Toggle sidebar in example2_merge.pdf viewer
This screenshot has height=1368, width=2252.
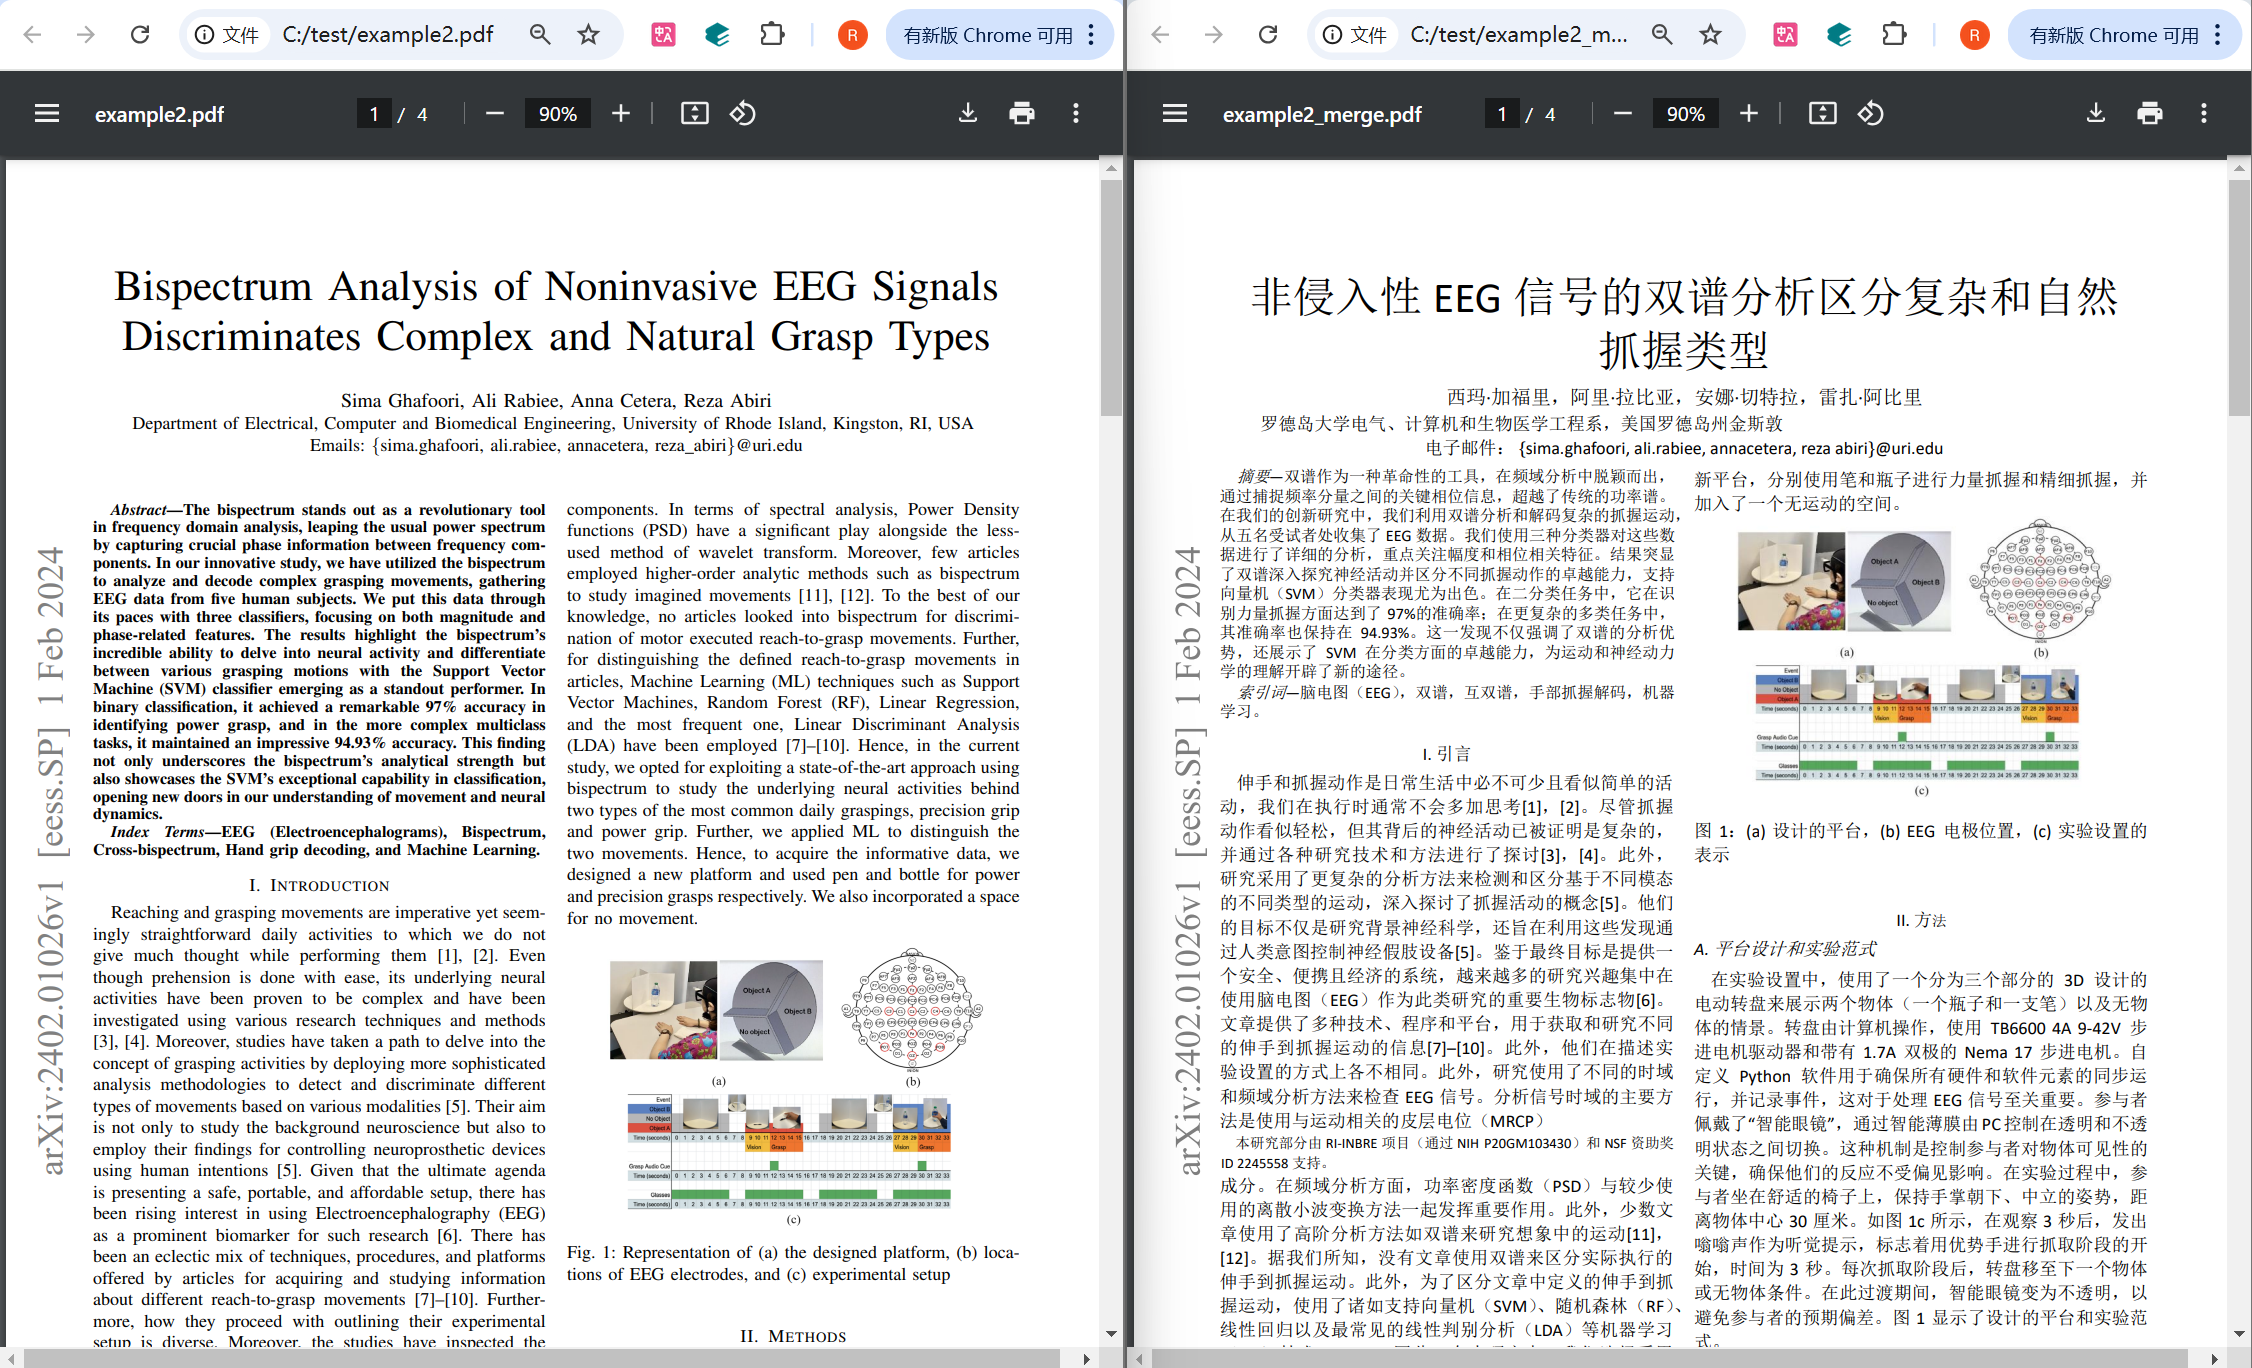click(x=1174, y=114)
